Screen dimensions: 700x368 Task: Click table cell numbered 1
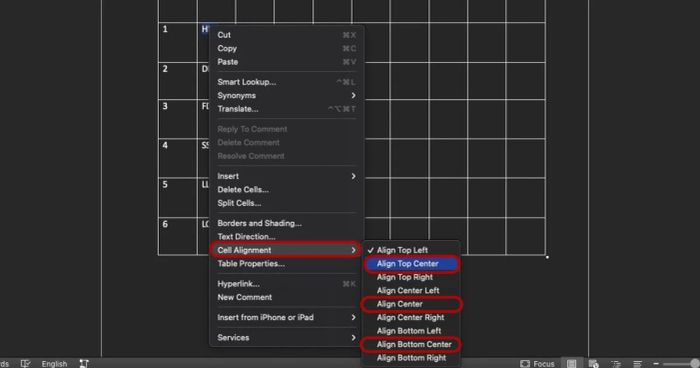click(x=178, y=42)
